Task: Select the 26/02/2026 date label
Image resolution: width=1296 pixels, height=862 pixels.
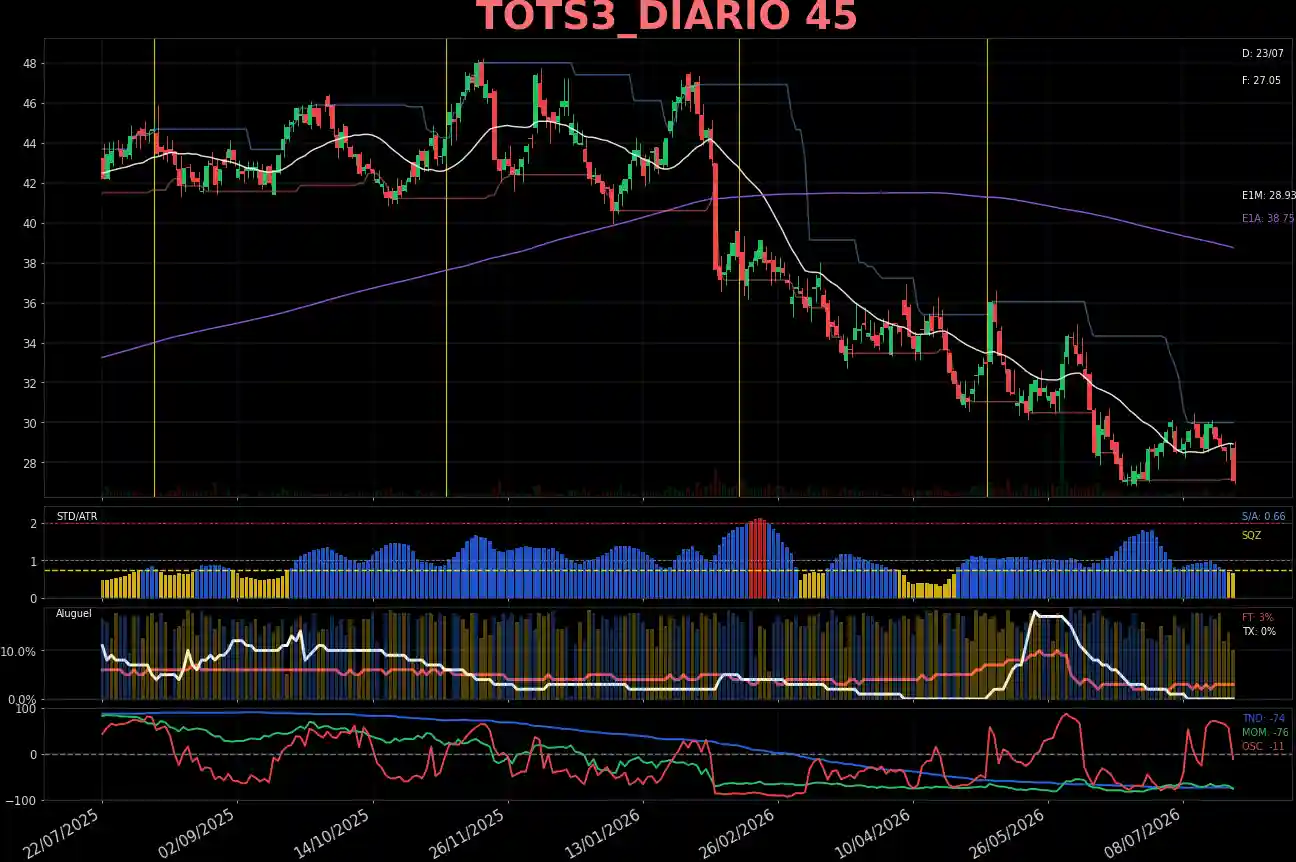Action: [x=740, y=833]
